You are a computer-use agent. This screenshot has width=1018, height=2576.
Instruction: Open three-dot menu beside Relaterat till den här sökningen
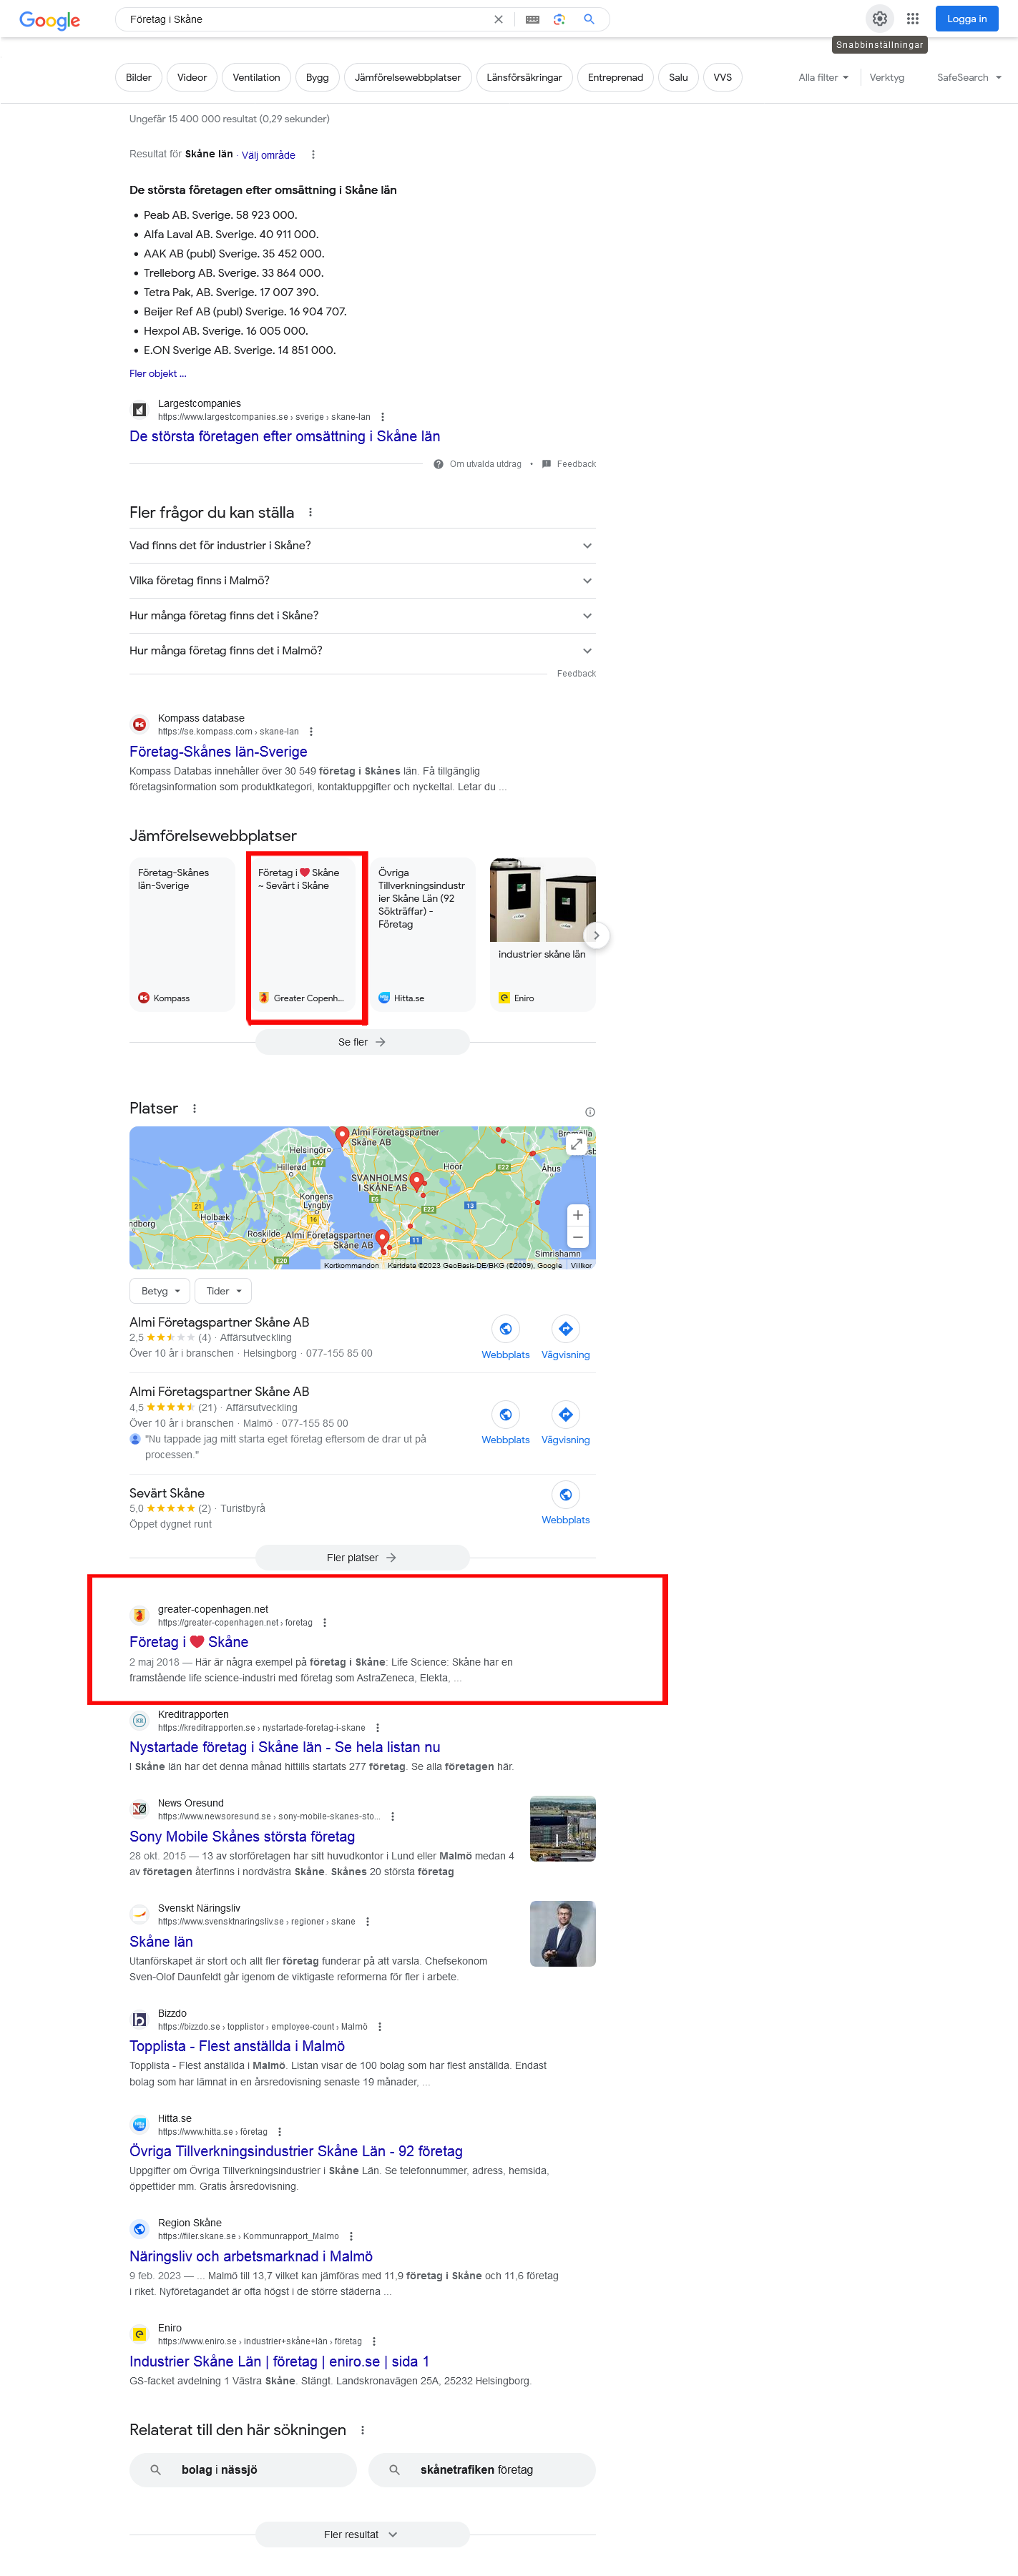(x=362, y=2429)
